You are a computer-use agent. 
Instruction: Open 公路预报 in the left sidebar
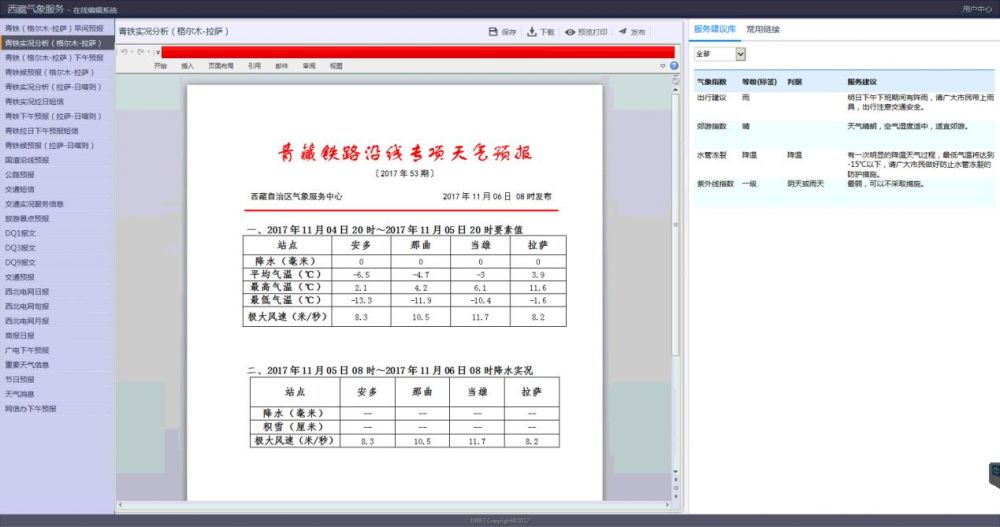coord(20,174)
